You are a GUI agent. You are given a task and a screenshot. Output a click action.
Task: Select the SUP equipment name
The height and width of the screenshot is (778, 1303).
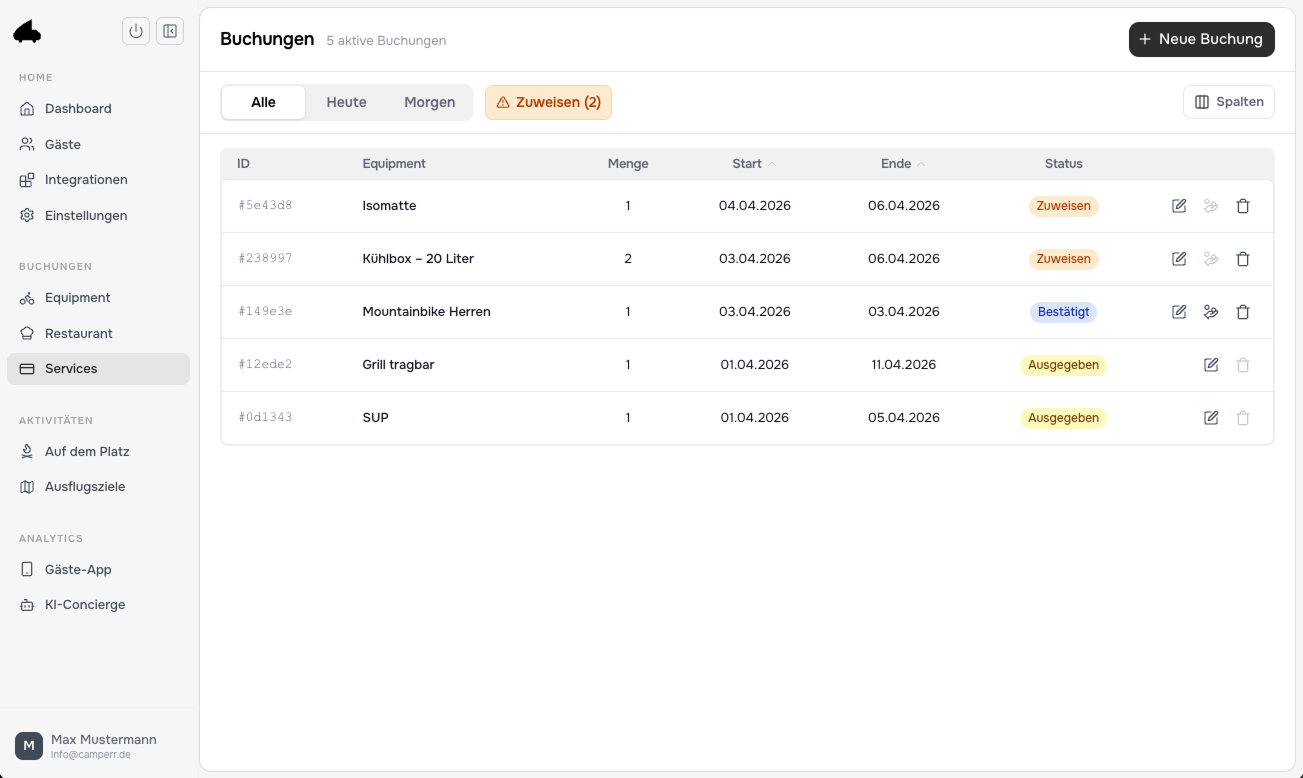(x=375, y=418)
